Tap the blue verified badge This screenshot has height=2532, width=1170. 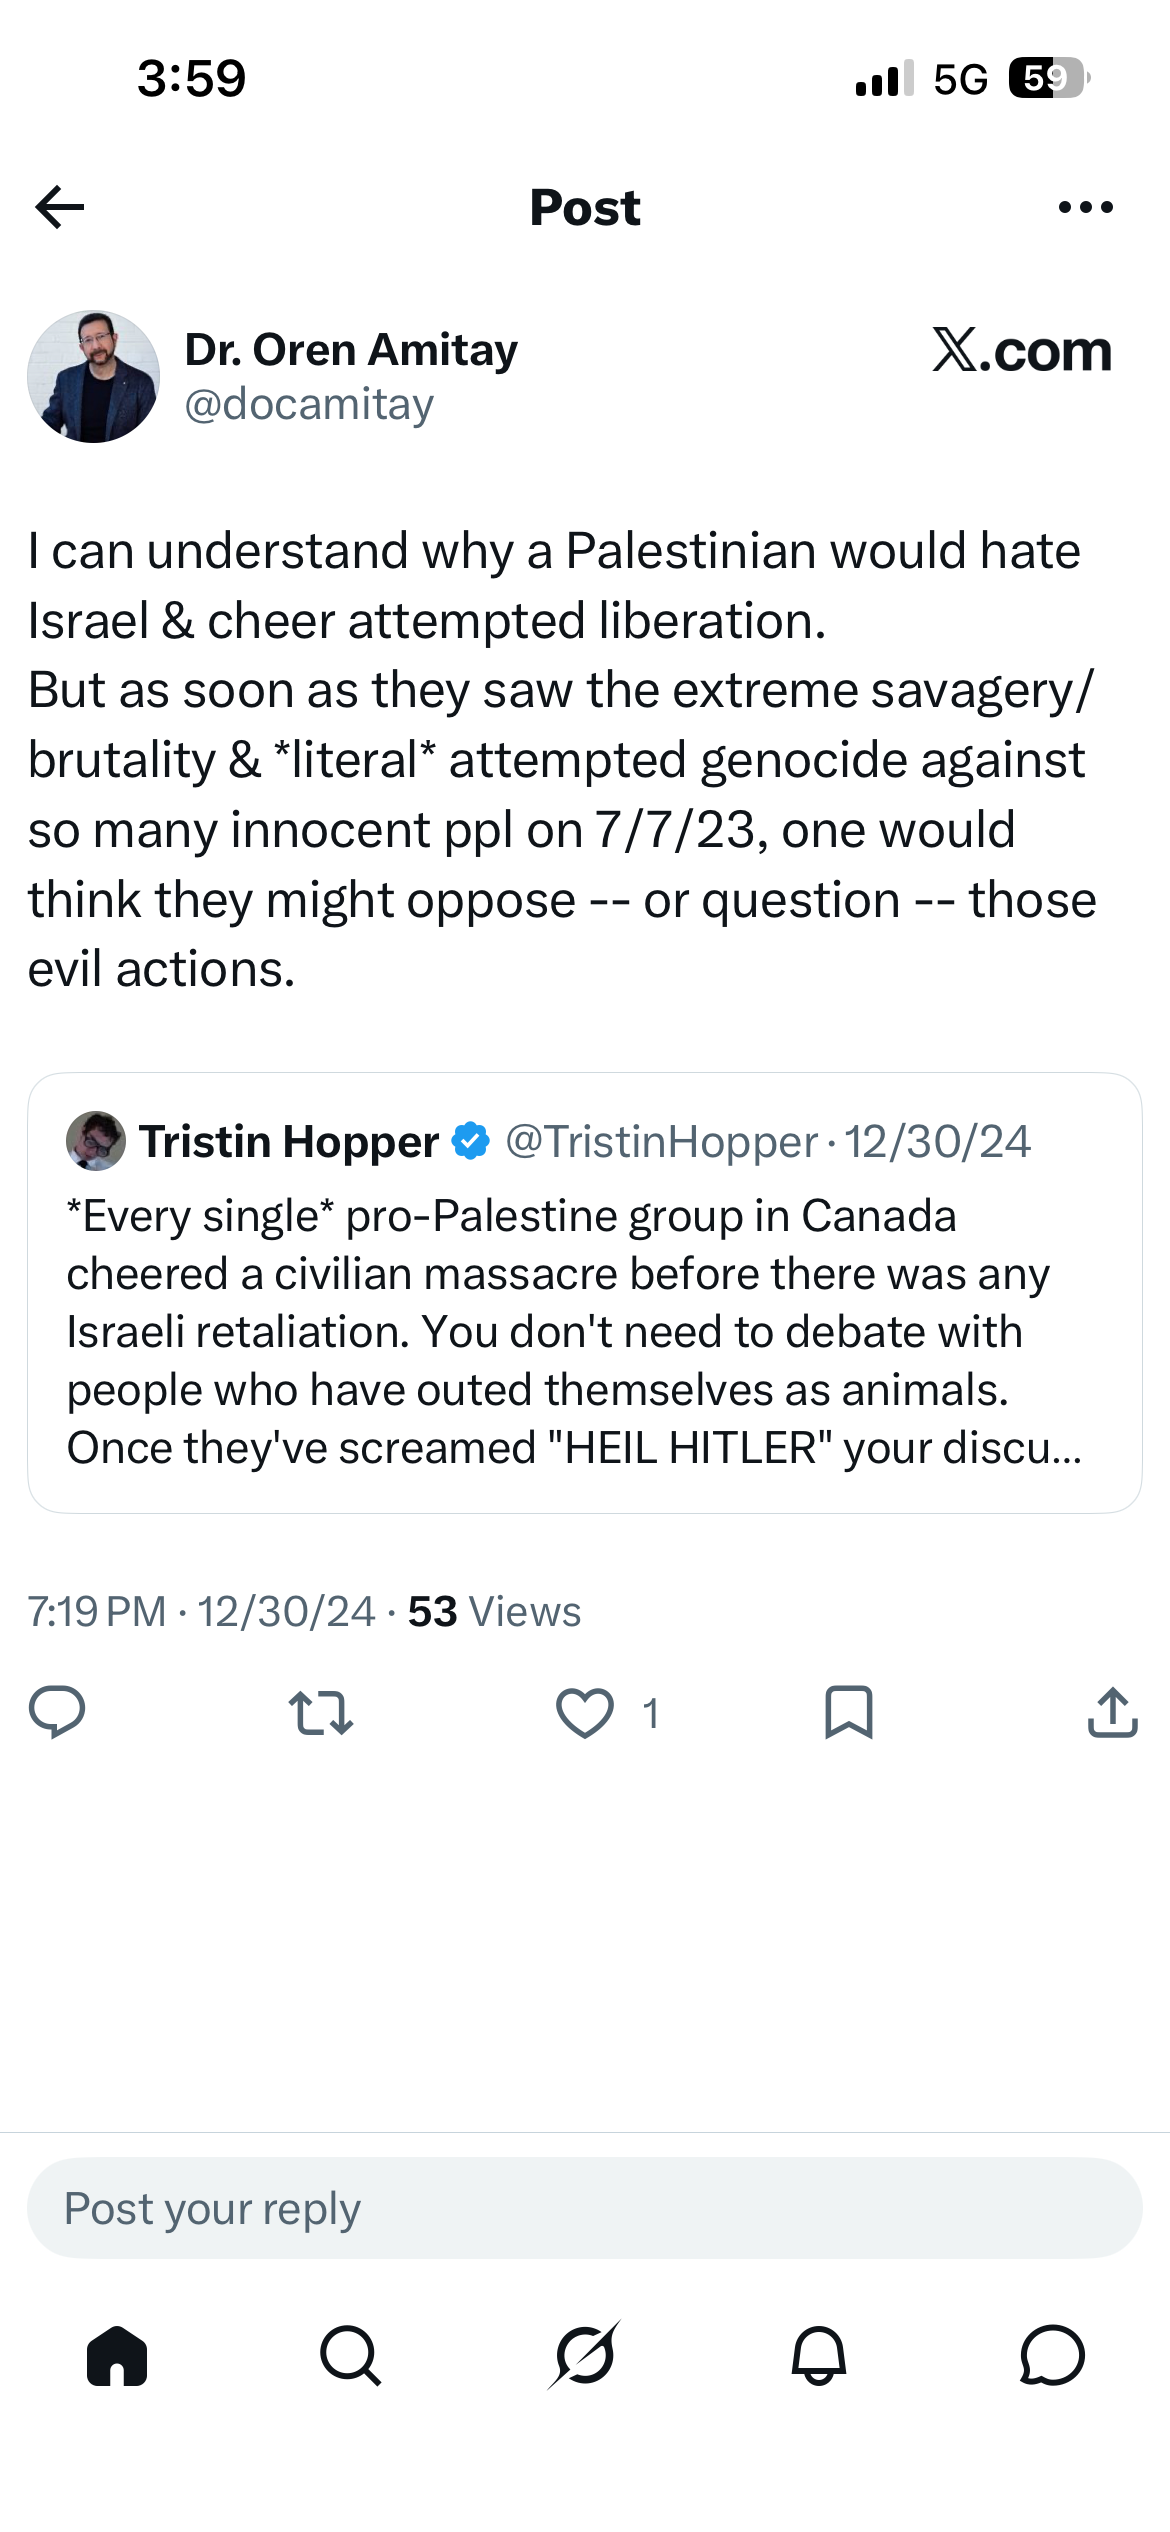click(471, 1141)
